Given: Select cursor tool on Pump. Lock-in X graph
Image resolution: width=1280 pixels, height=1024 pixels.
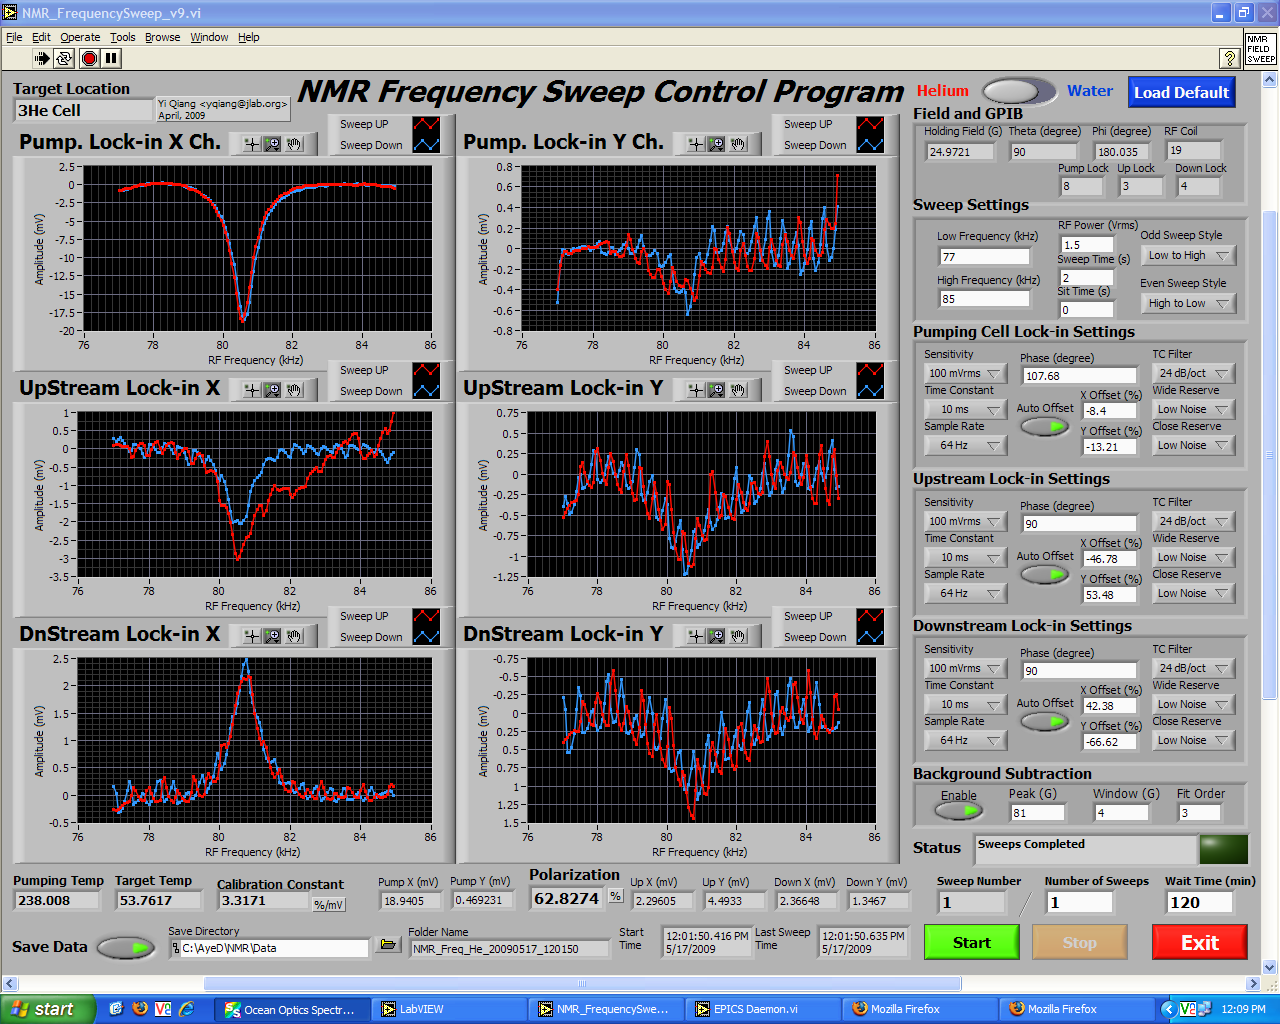Looking at the screenshot, I should coord(251,144).
